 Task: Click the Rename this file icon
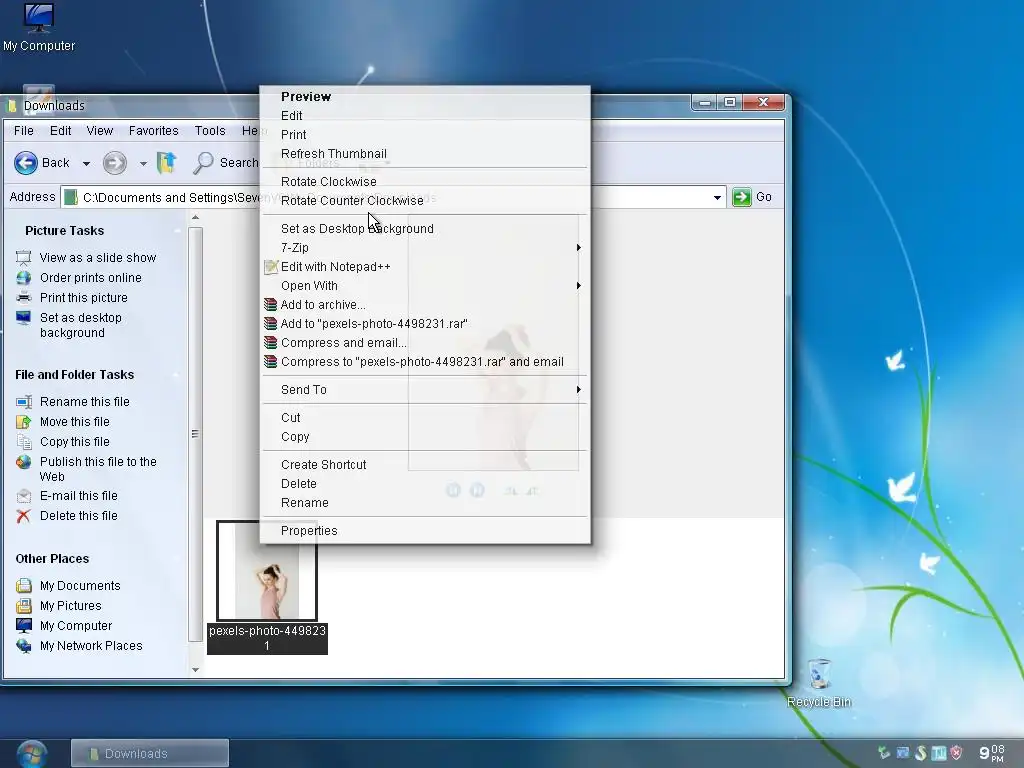tap(24, 402)
